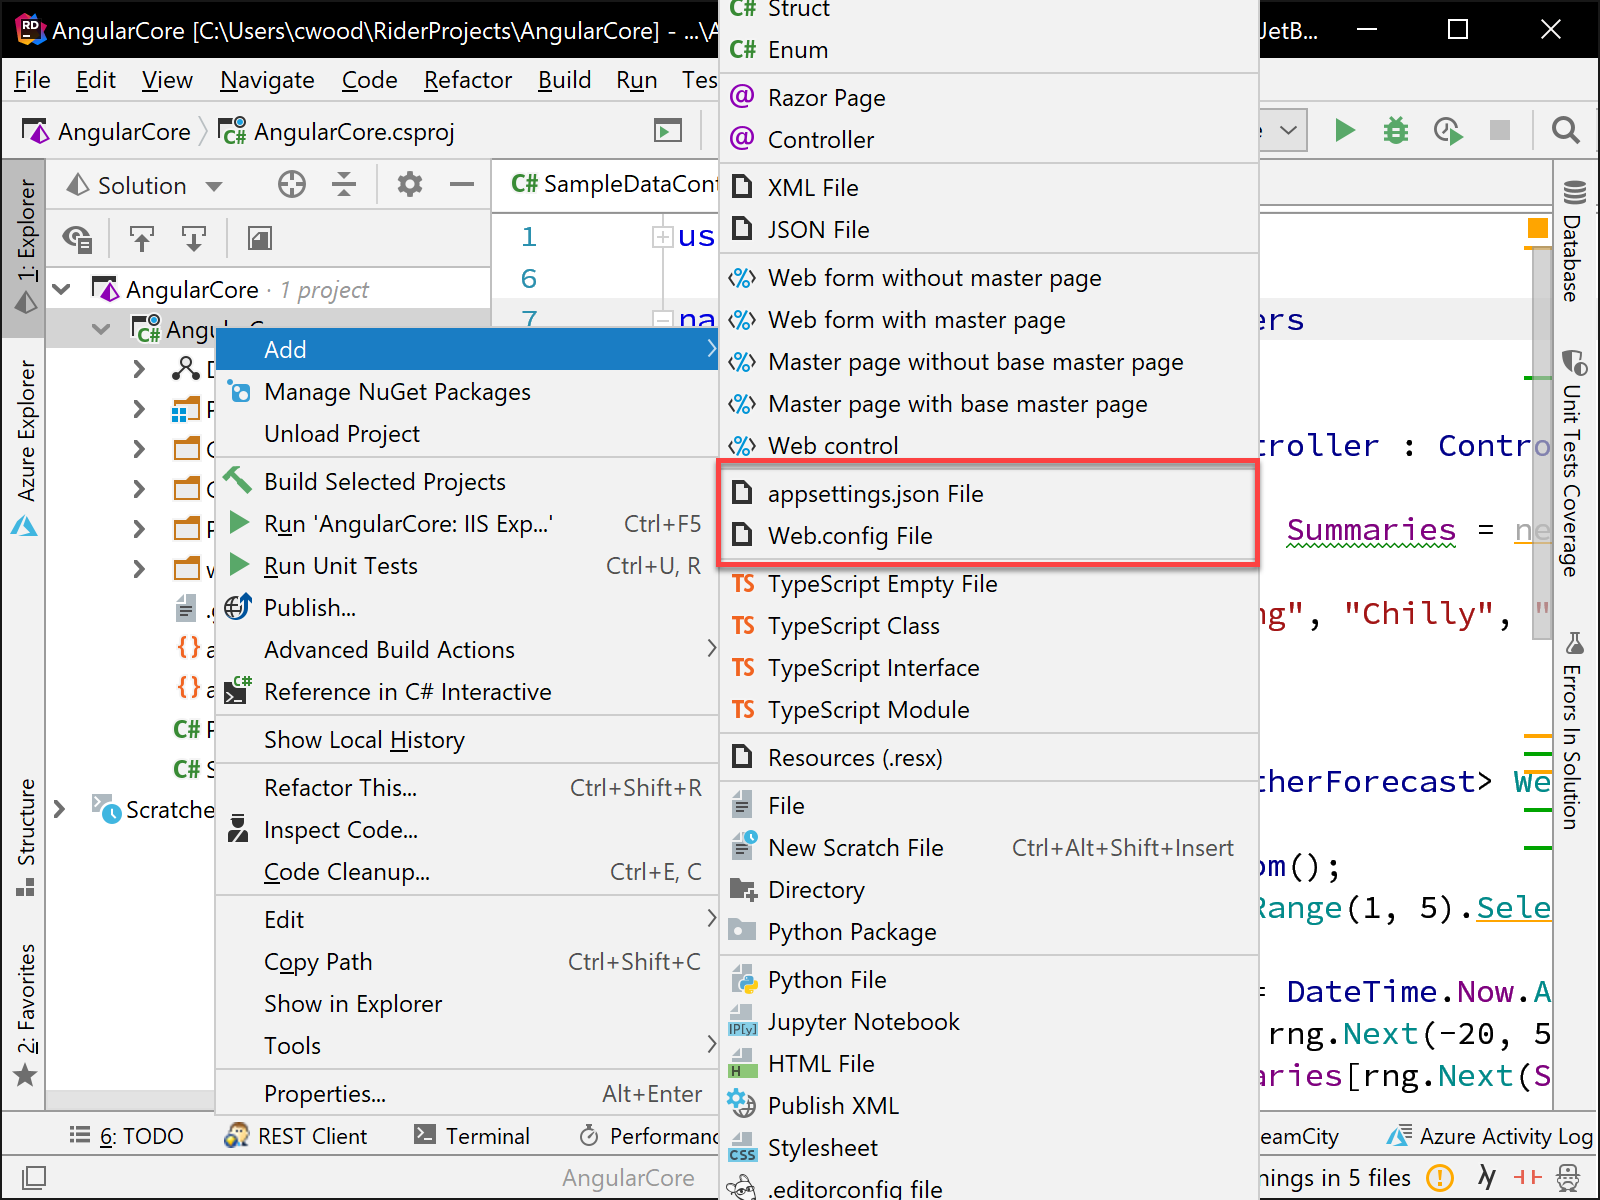Collapse the AngularCore project node

point(101,328)
